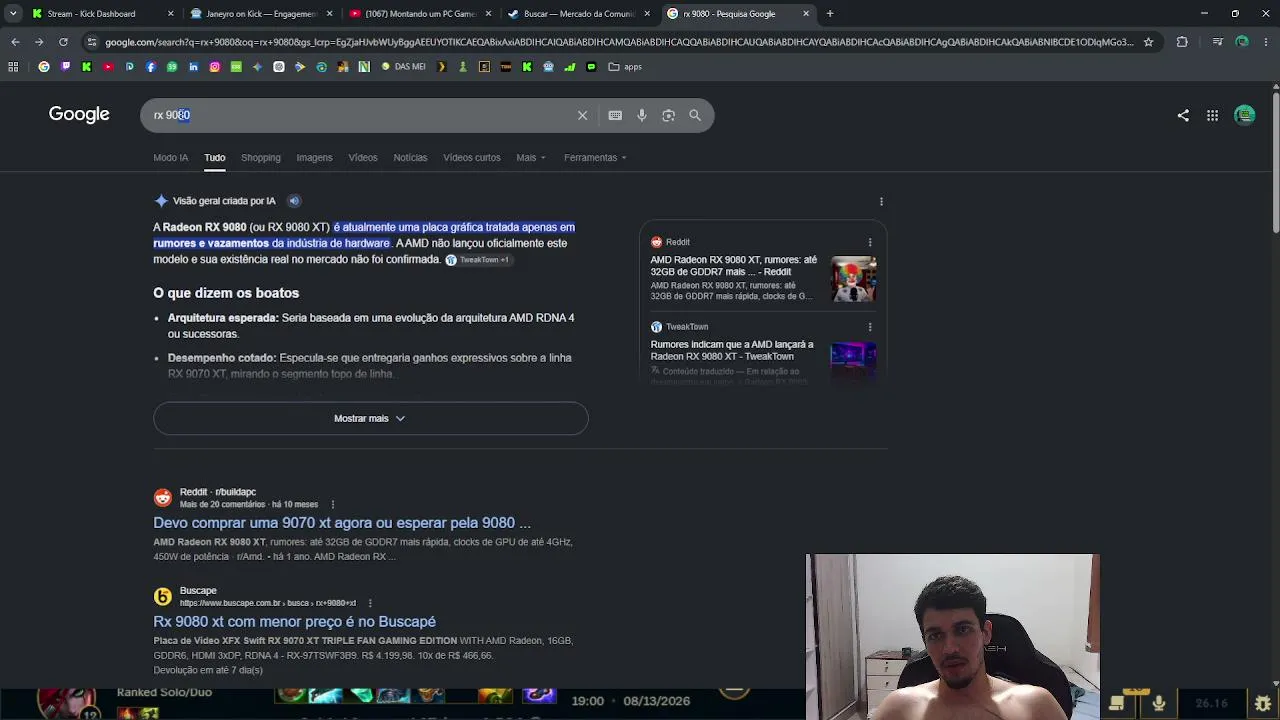
Task: Open Google Lens image search
Action: point(668,115)
